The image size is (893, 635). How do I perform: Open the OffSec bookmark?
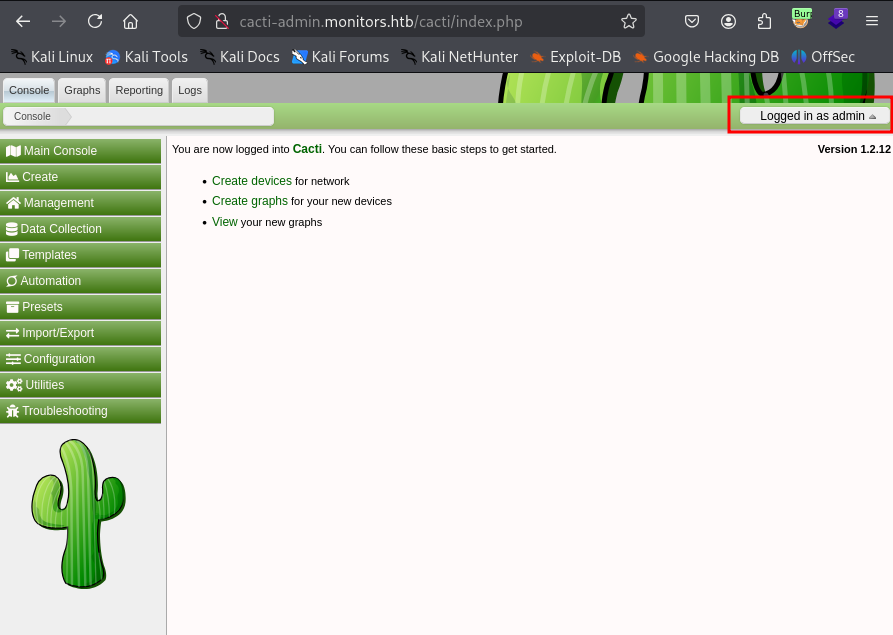824,57
